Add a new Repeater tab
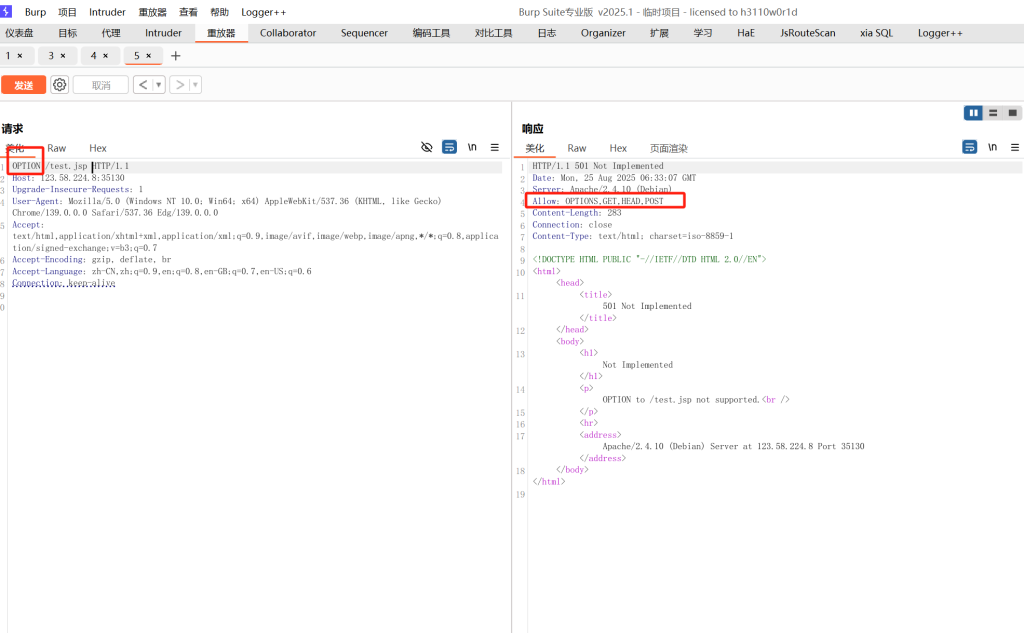This screenshot has height=633, width=1024. click(176, 56)
